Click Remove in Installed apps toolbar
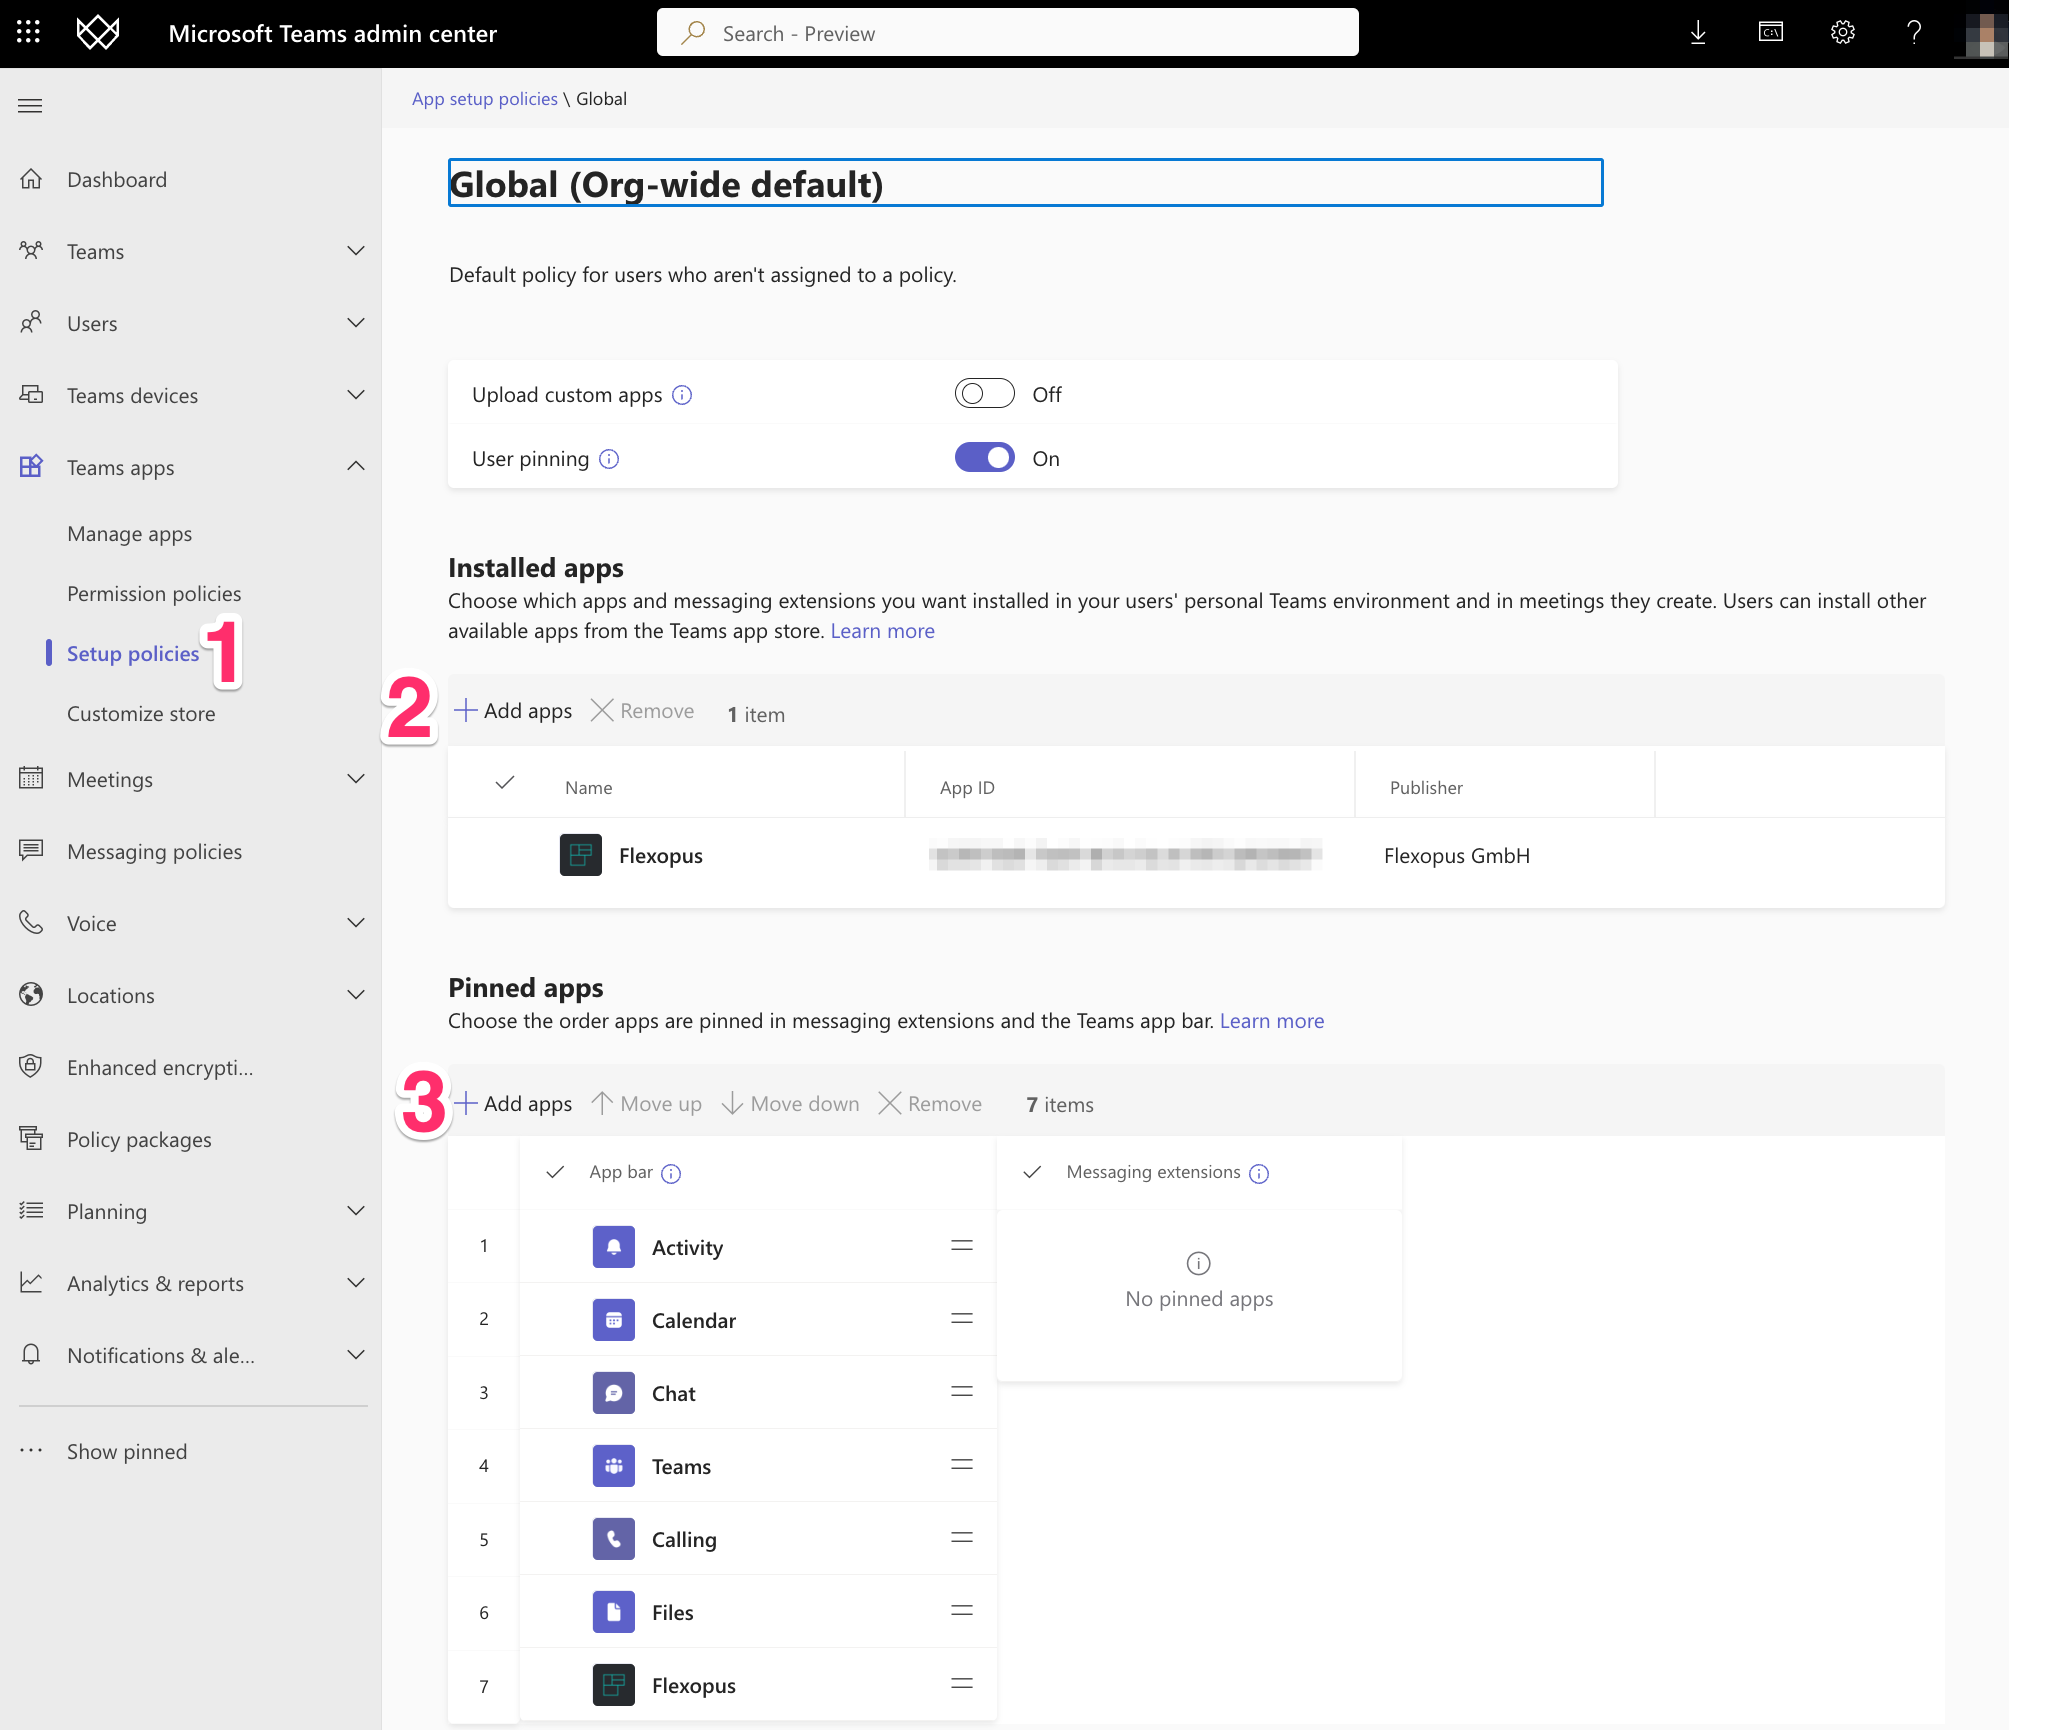Image resolution: width=2050 pixels, height=1730 pixels. coord(642,710)
